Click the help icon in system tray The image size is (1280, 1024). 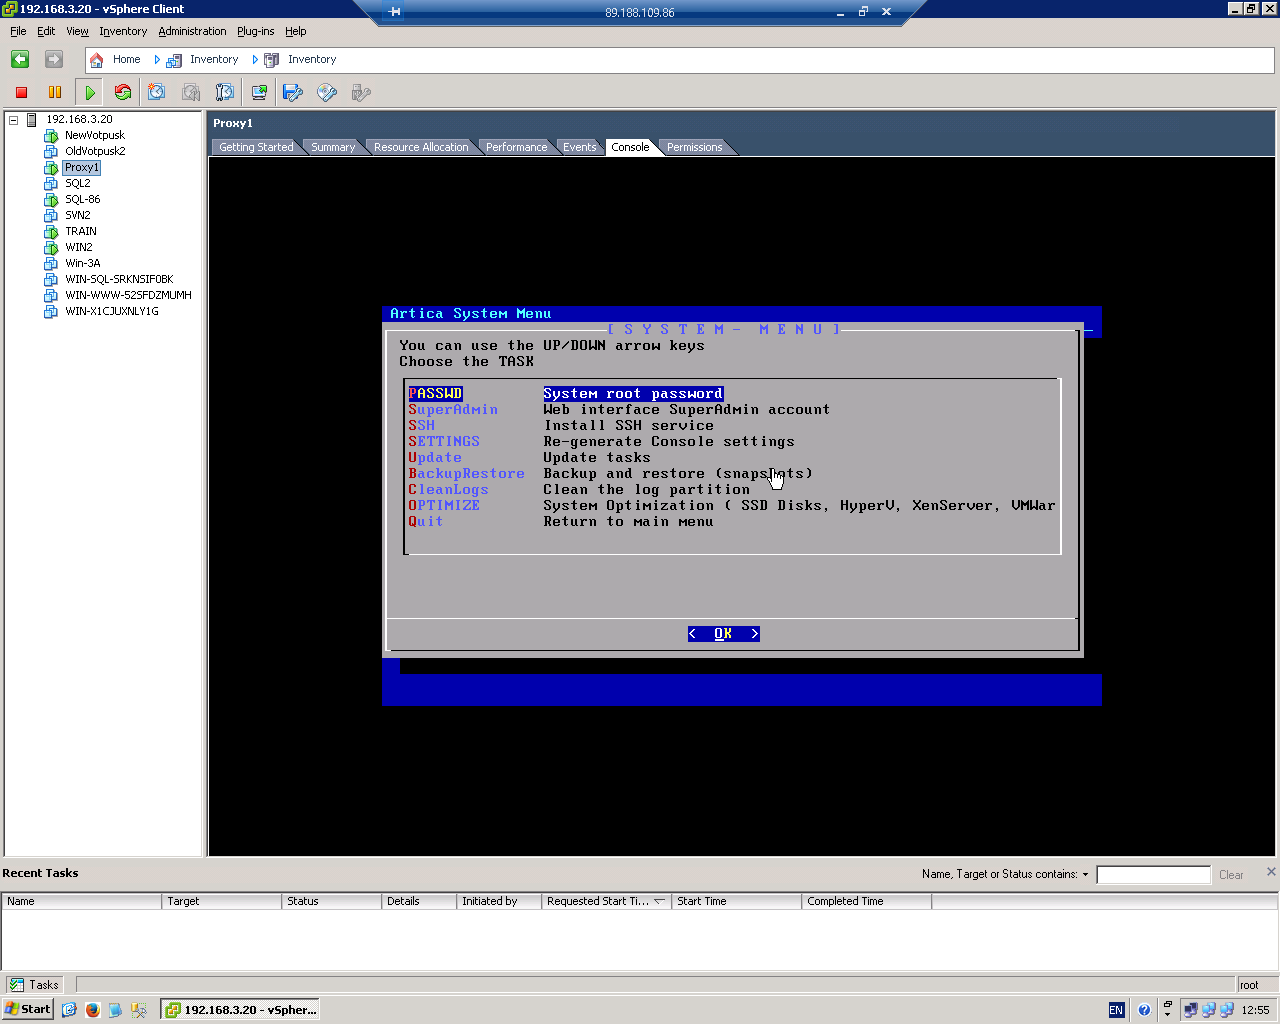pos(1145,1010)
